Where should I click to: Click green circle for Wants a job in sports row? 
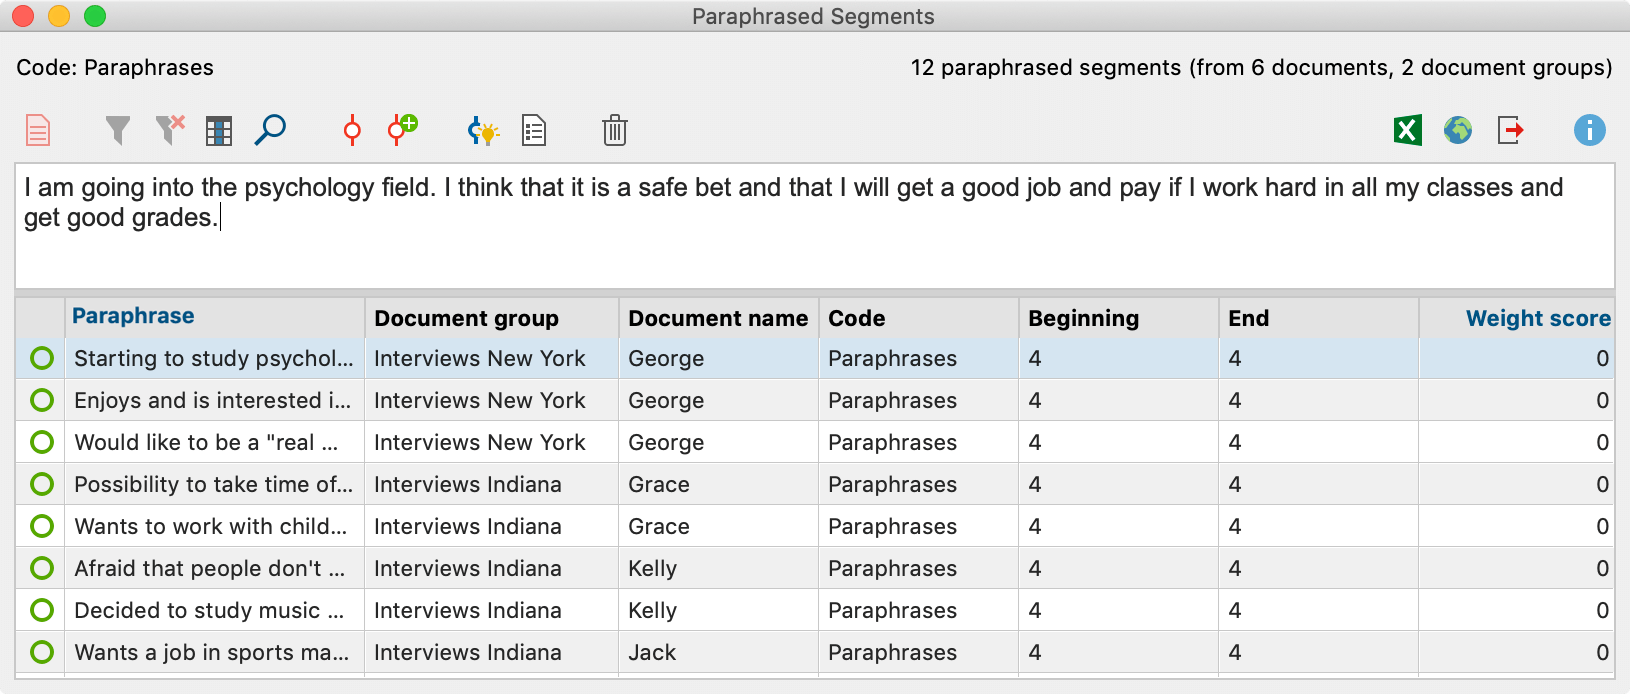[42, 652]
